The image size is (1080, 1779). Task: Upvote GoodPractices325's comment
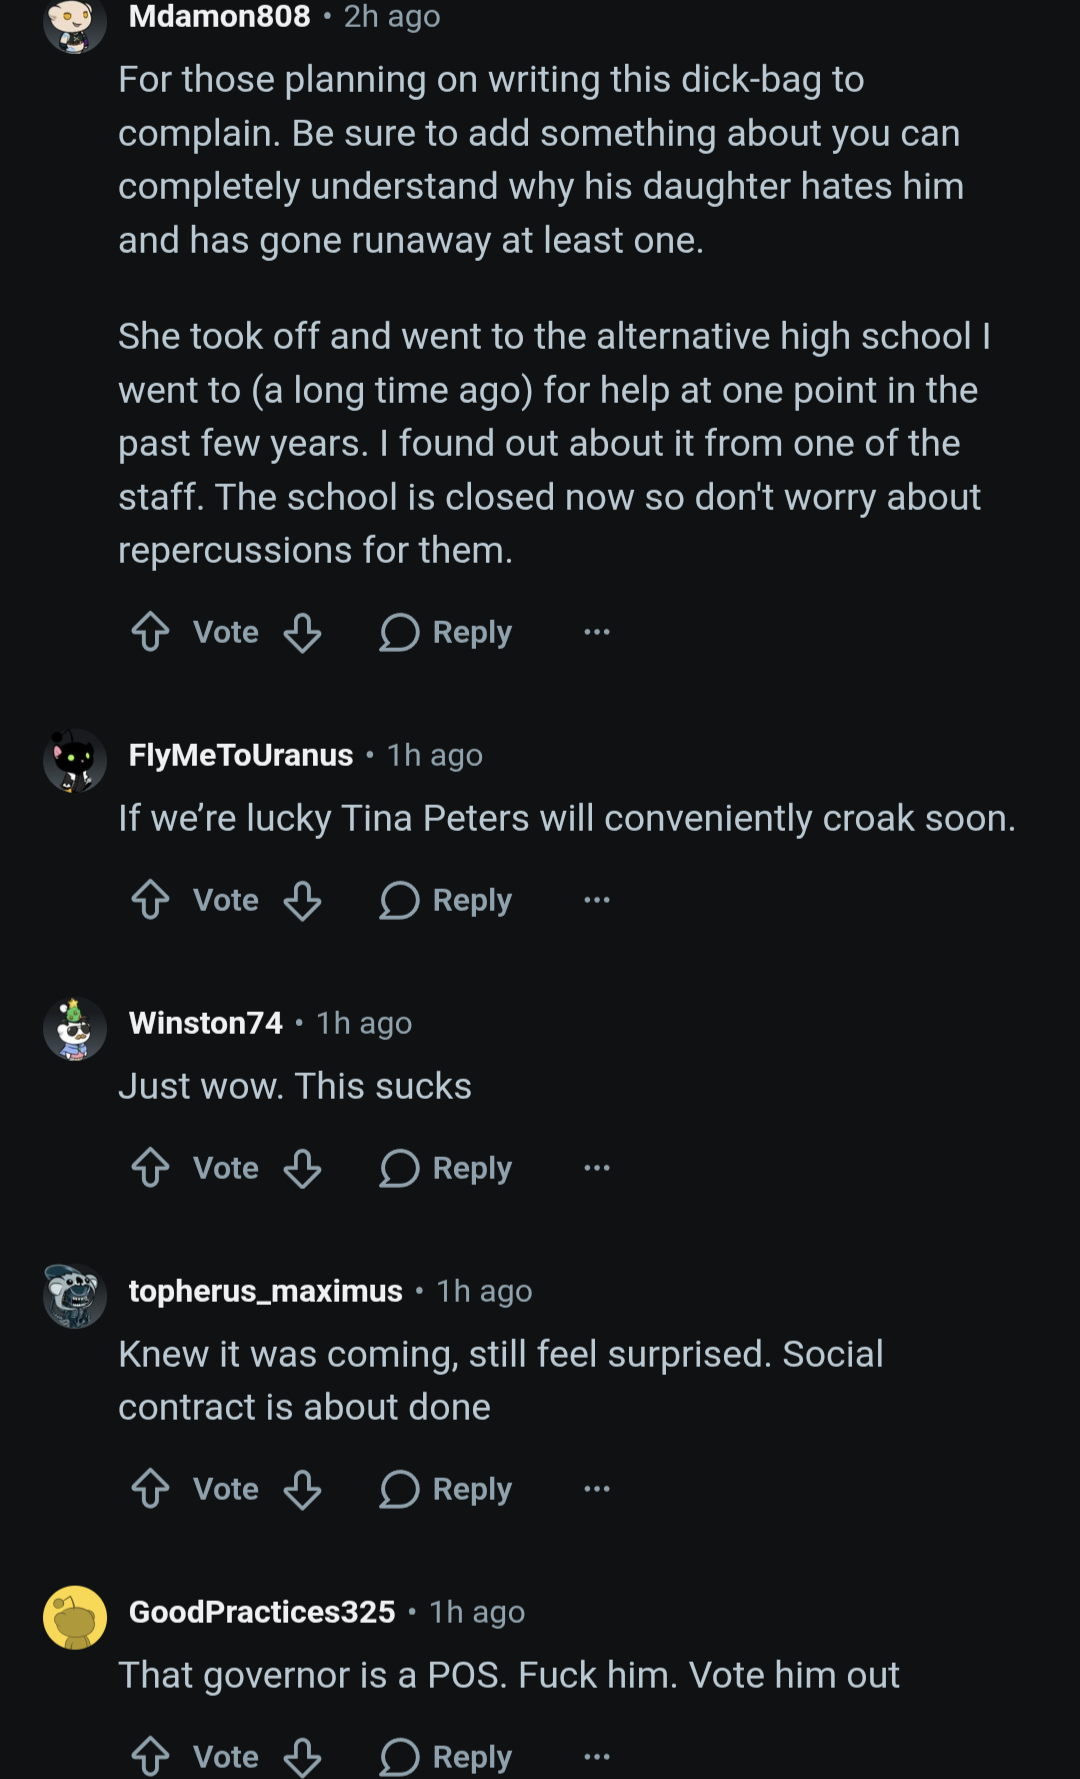tap(150, 1757)
